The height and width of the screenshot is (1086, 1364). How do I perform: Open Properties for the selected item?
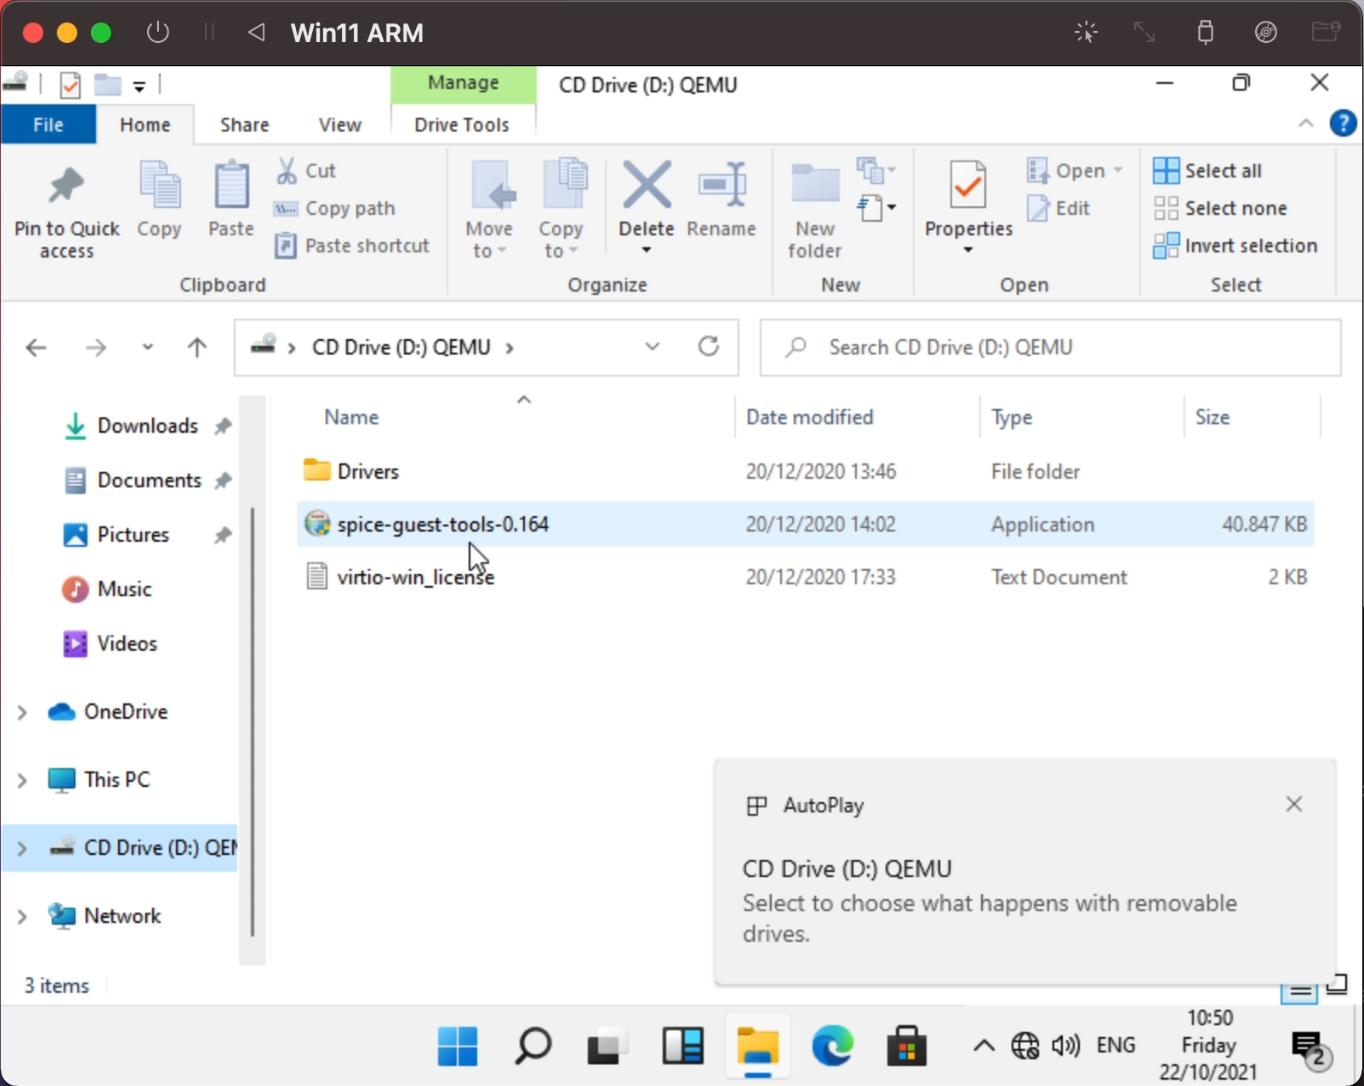tap(966, 200)
